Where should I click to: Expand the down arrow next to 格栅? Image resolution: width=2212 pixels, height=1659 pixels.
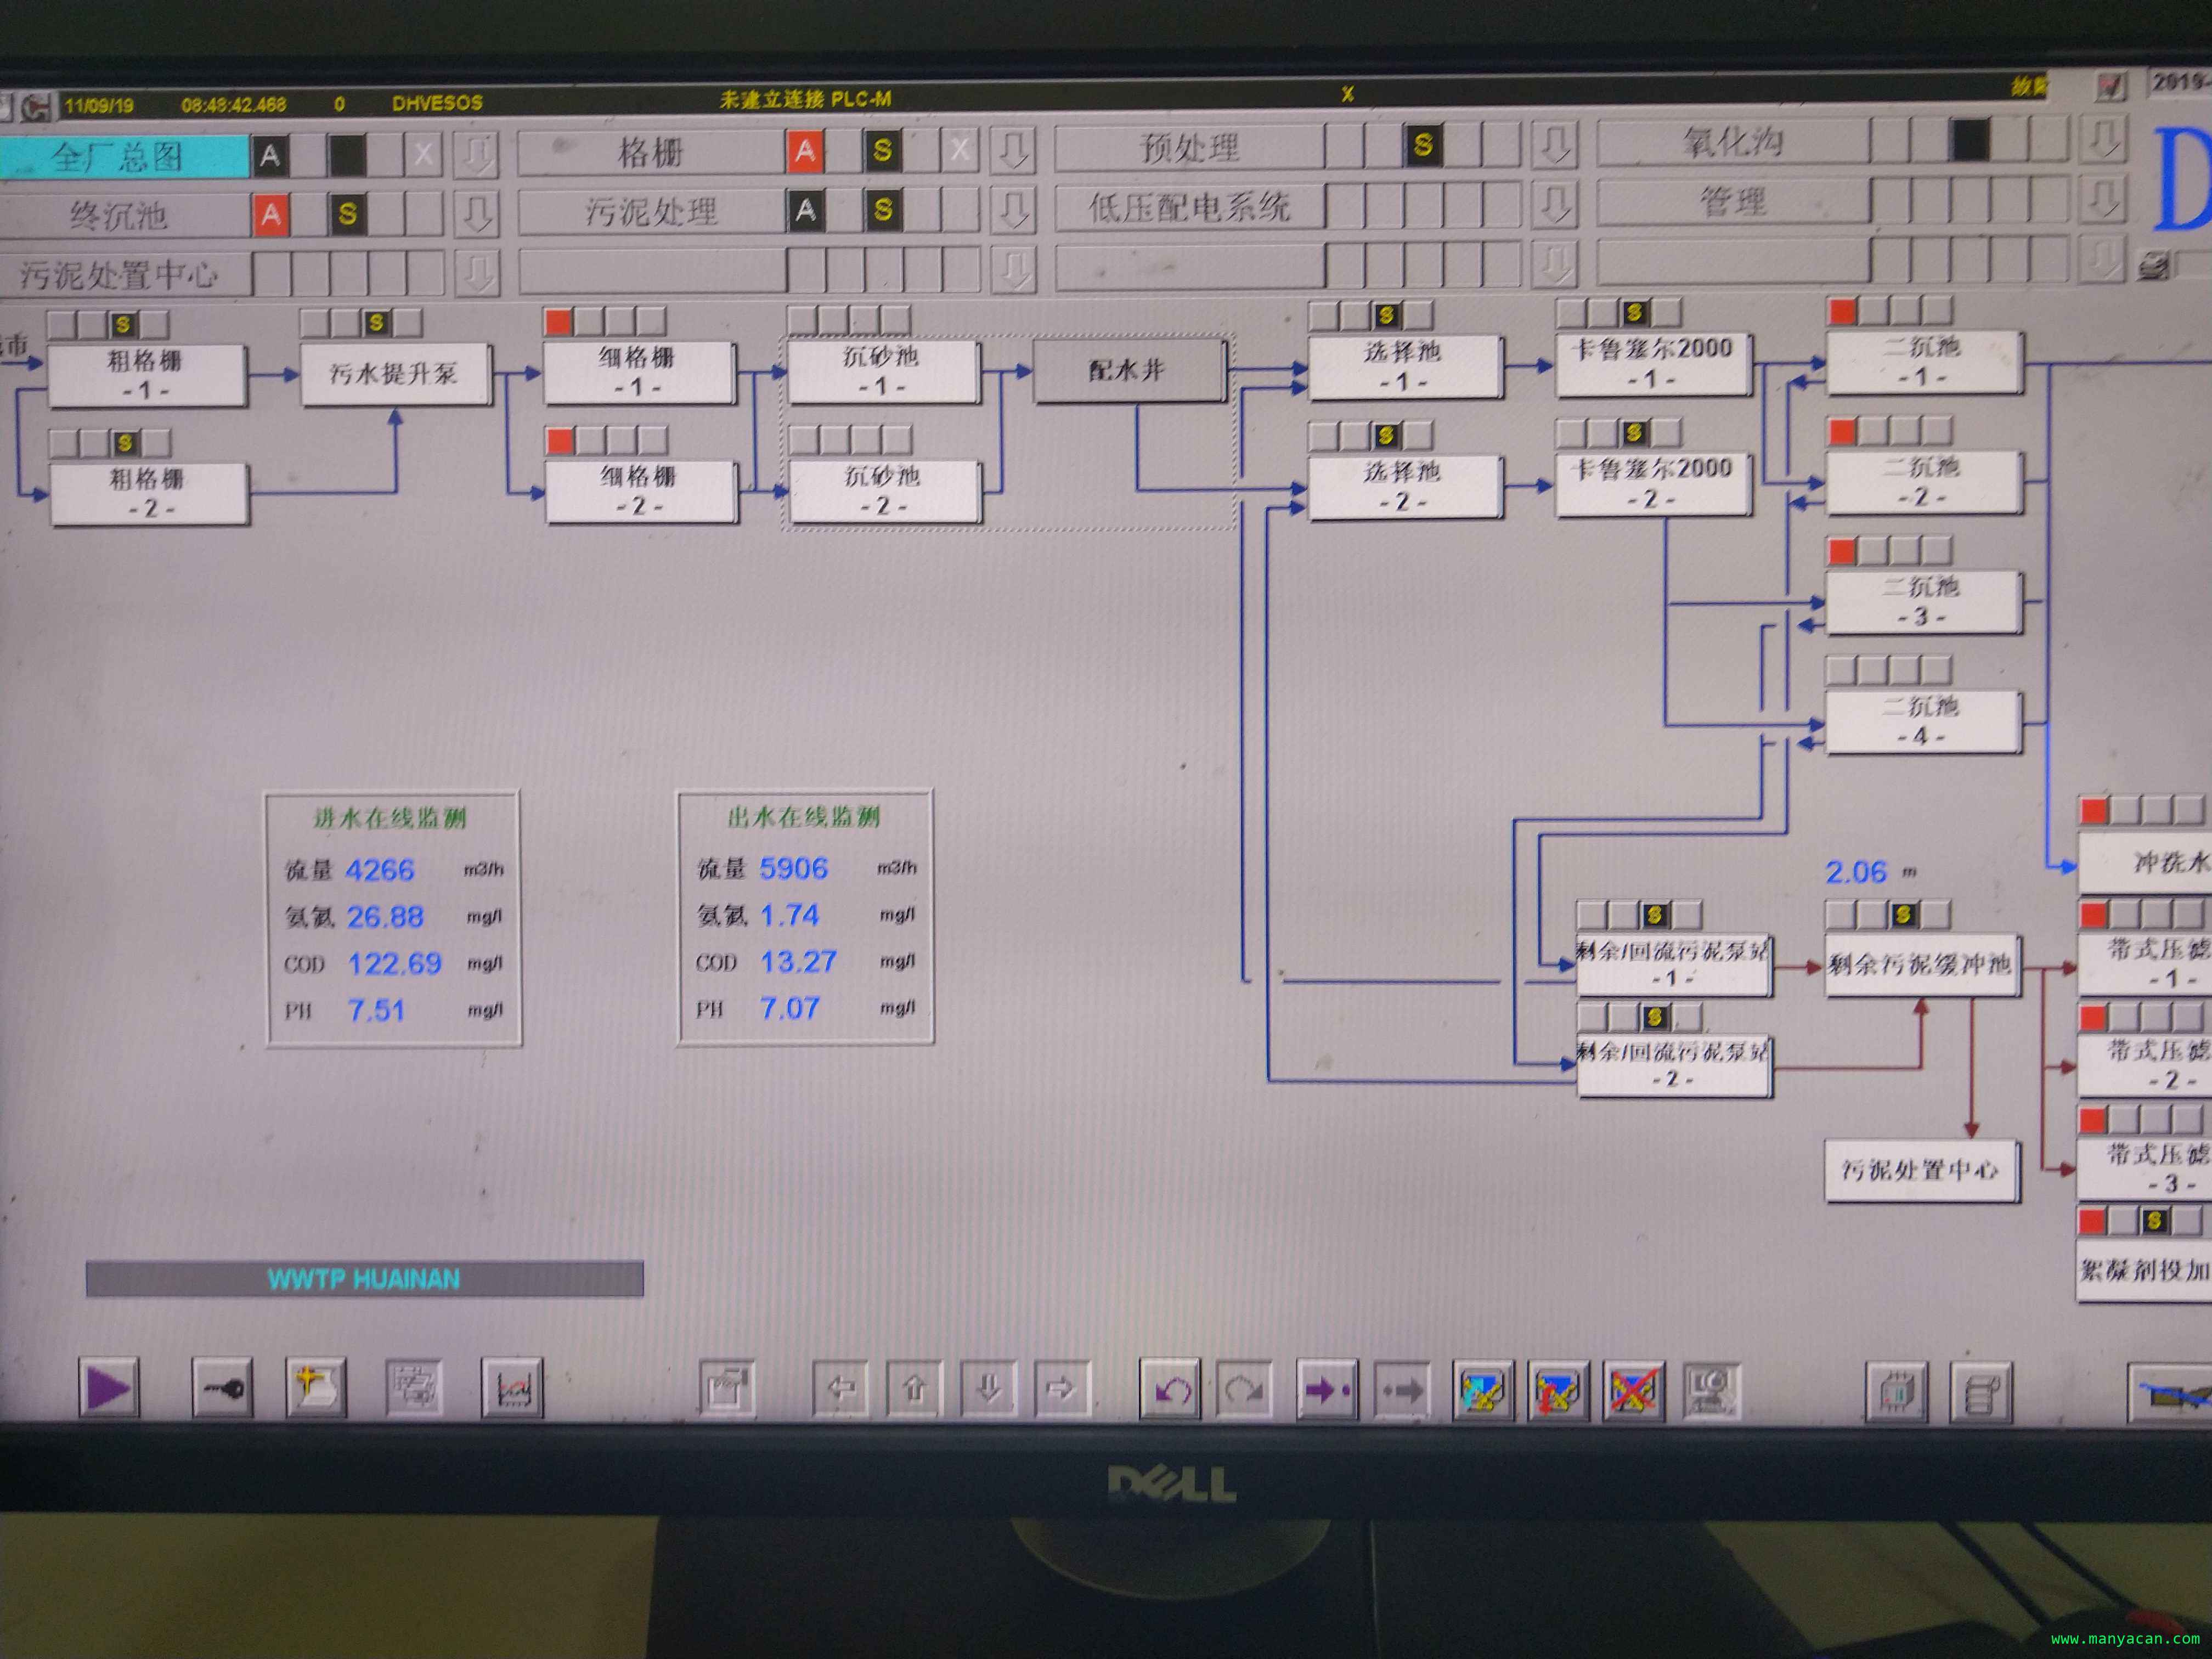1012,151
